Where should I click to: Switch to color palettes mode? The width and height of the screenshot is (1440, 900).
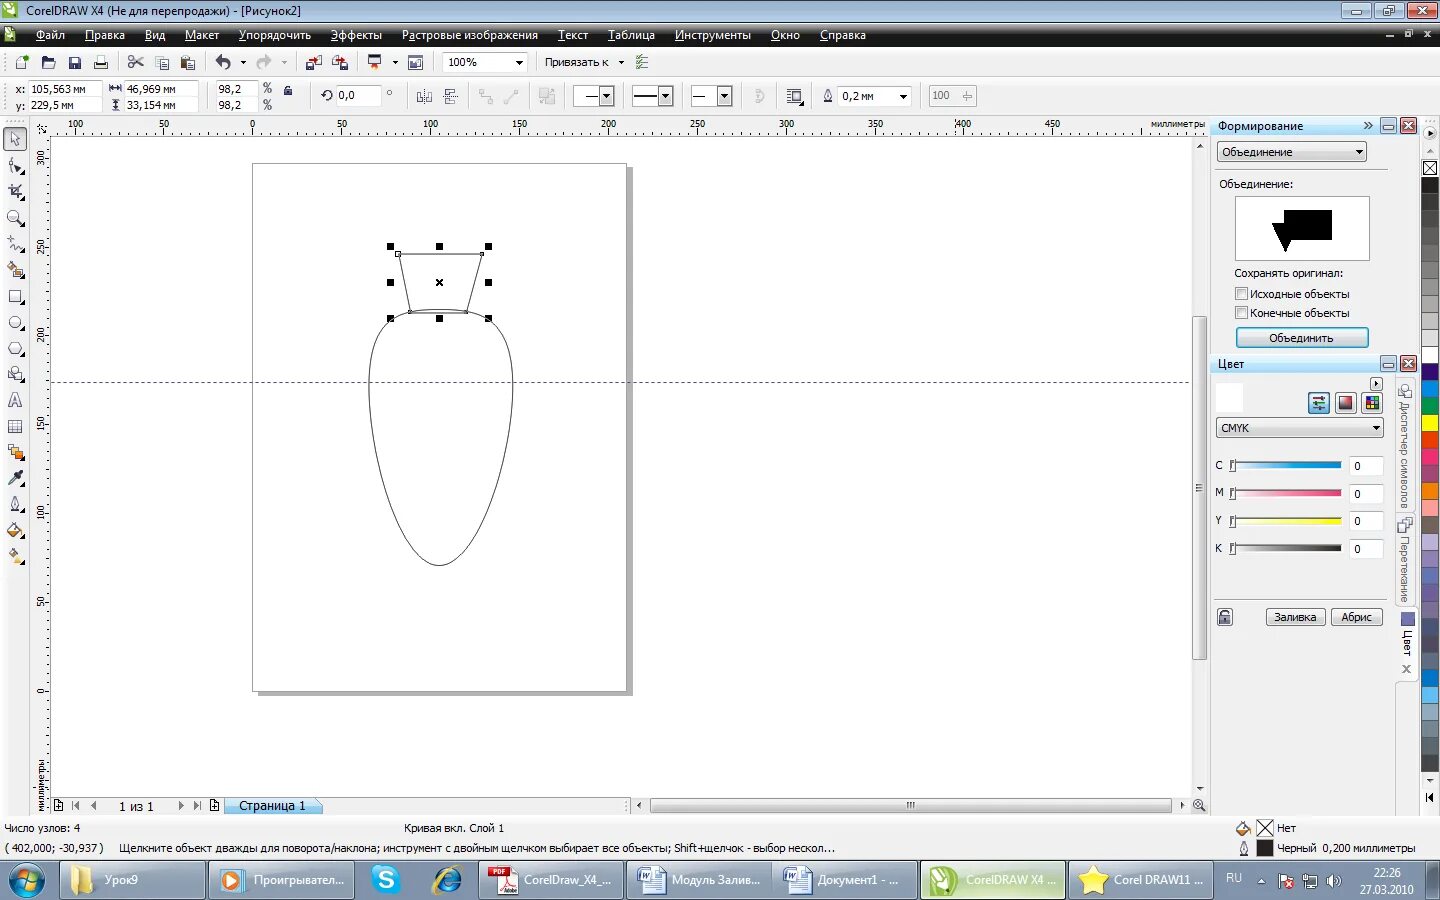click(1372, 403)
